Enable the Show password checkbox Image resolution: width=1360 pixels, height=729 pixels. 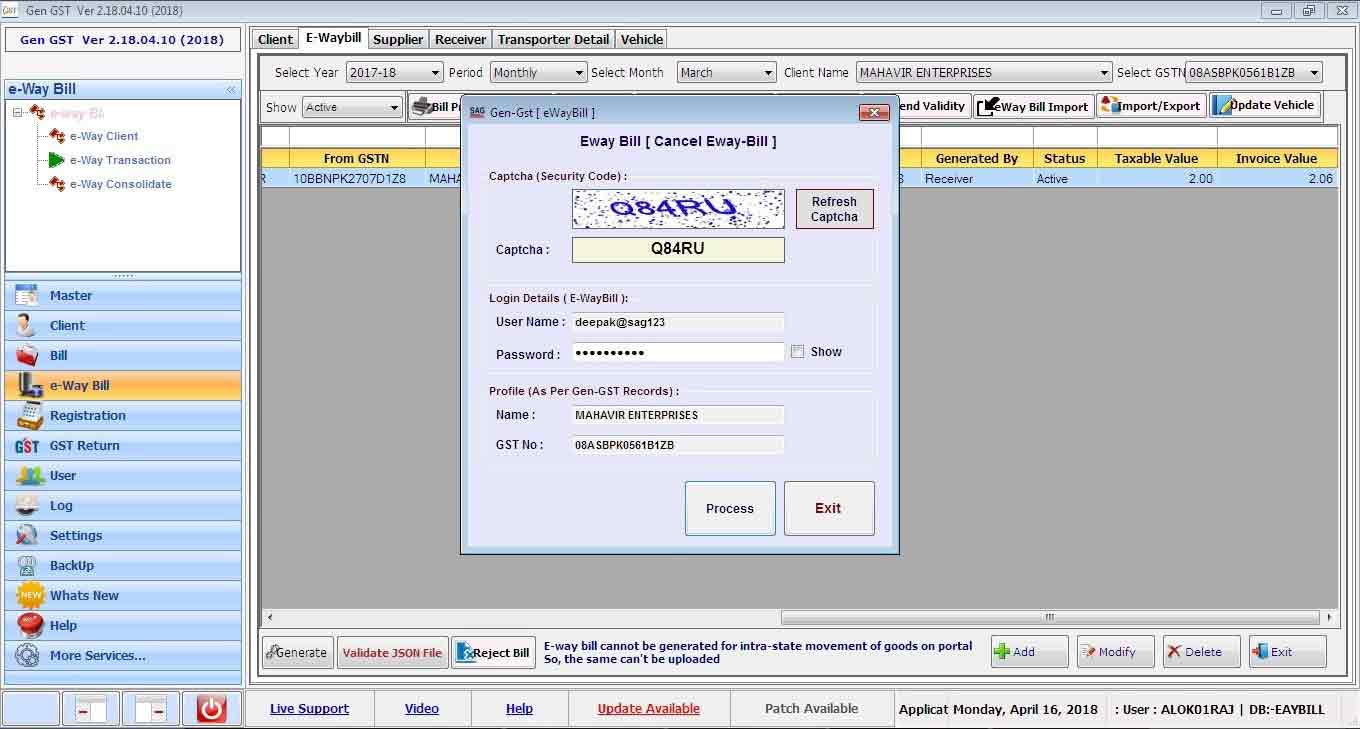click(x=797, y=352)
